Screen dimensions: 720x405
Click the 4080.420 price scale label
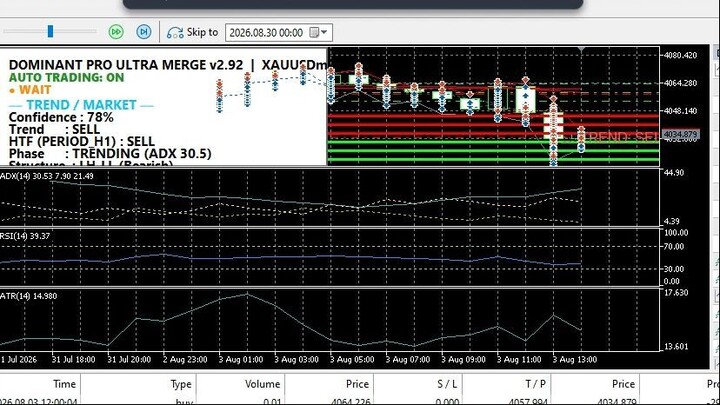(681, 55)
